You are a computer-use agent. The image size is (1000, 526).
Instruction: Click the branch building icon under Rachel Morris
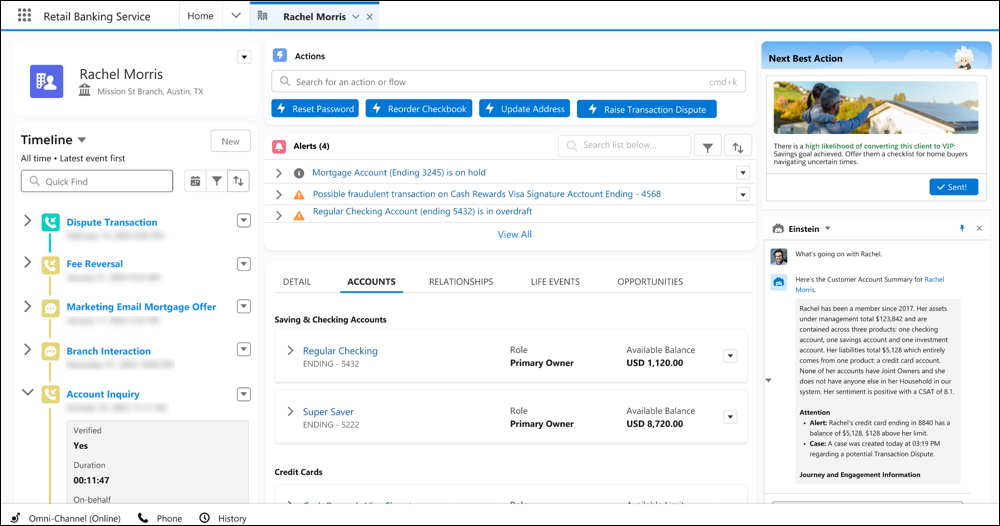[84, 91]
